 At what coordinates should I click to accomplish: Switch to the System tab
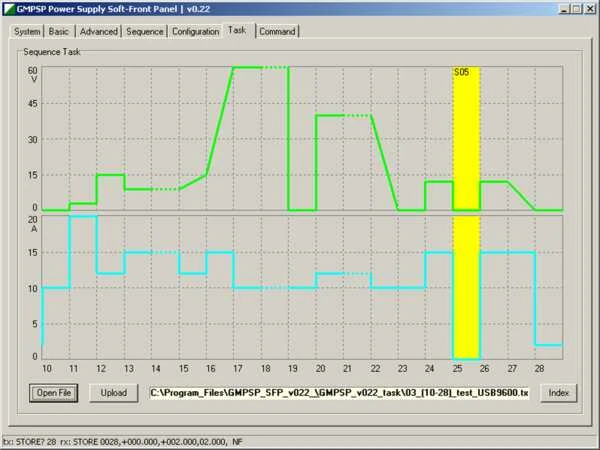[x=27, y=31]
